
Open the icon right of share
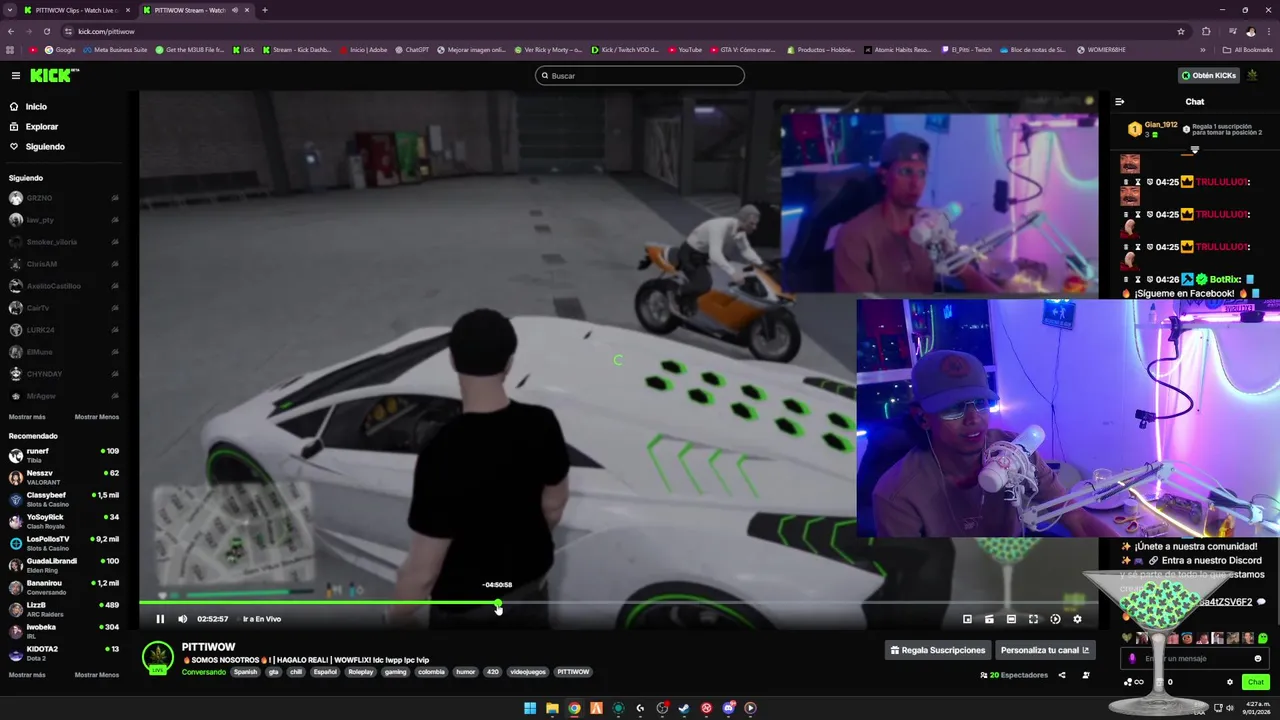point(1086,675)
